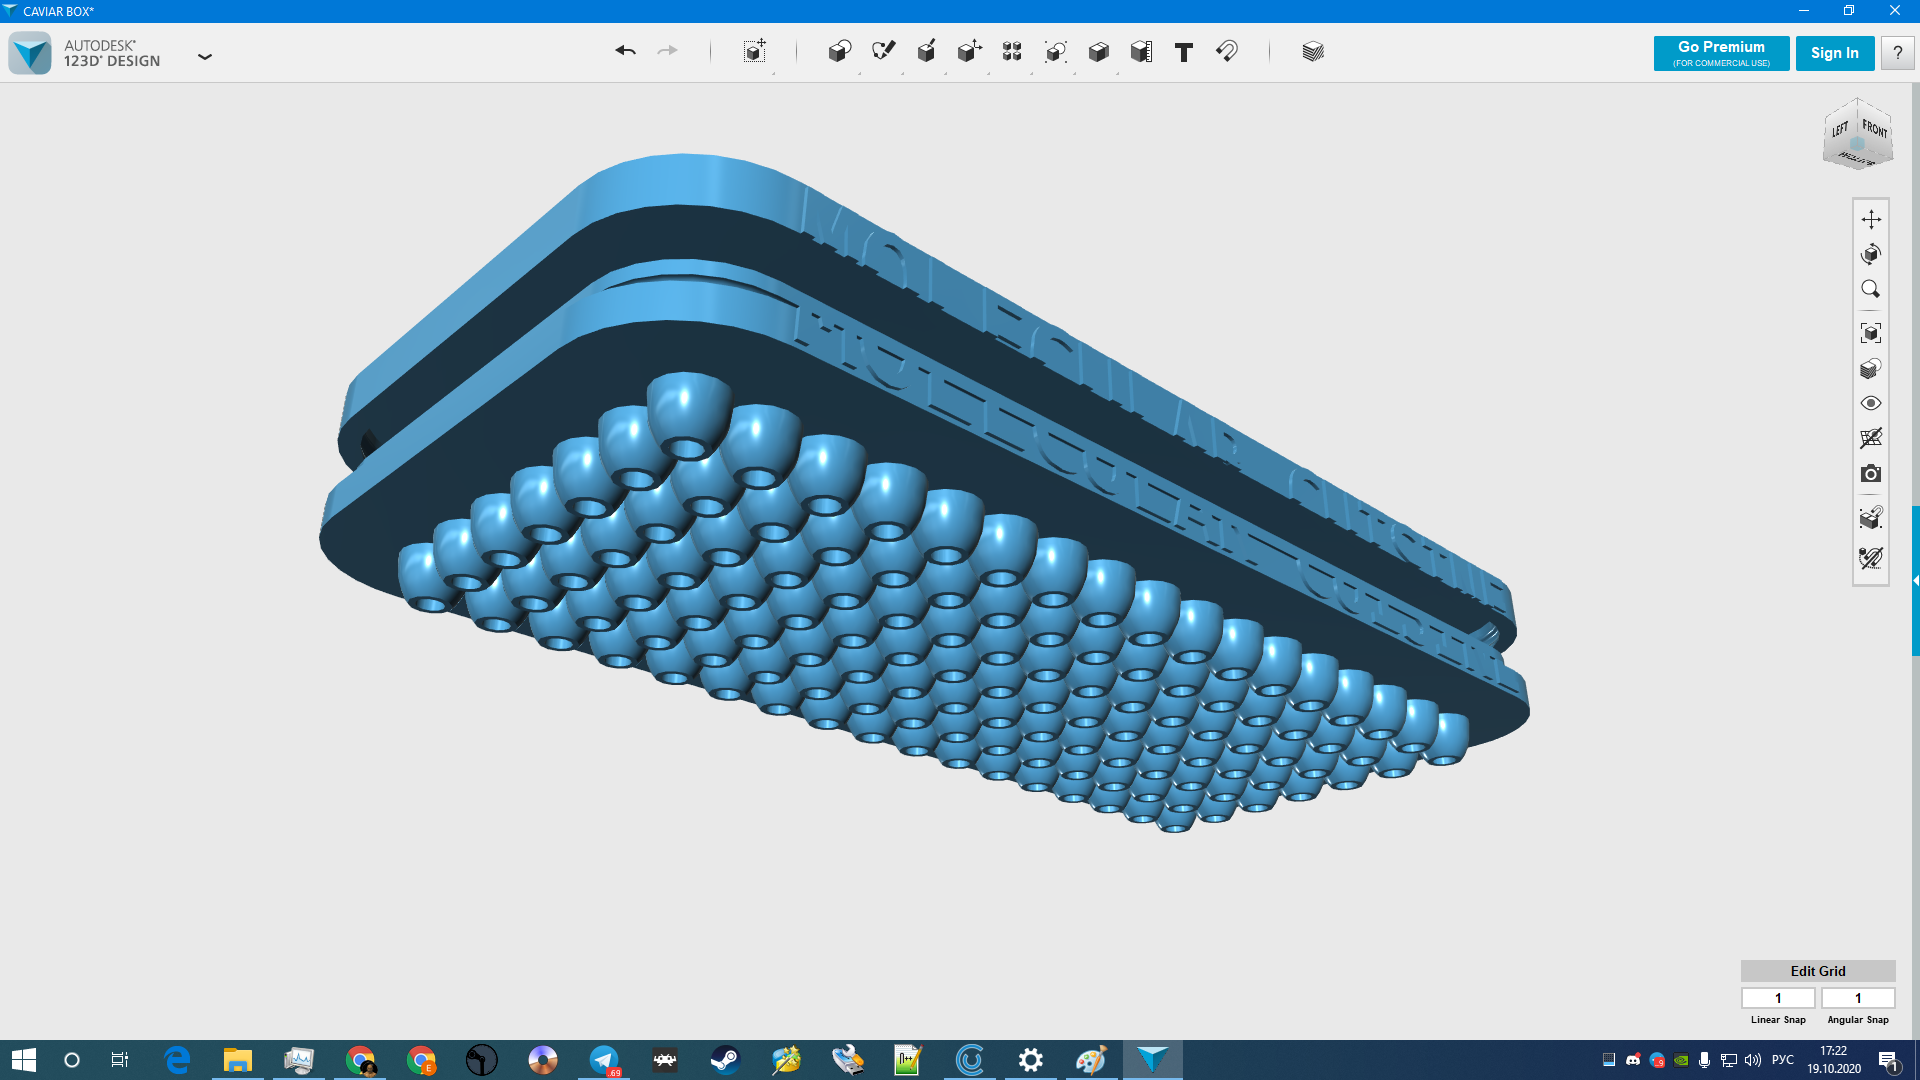The width and height of the screenshot is (1920, 1080).
Task: Activate the Orbit navigation tool
Action: (1871, 254)
